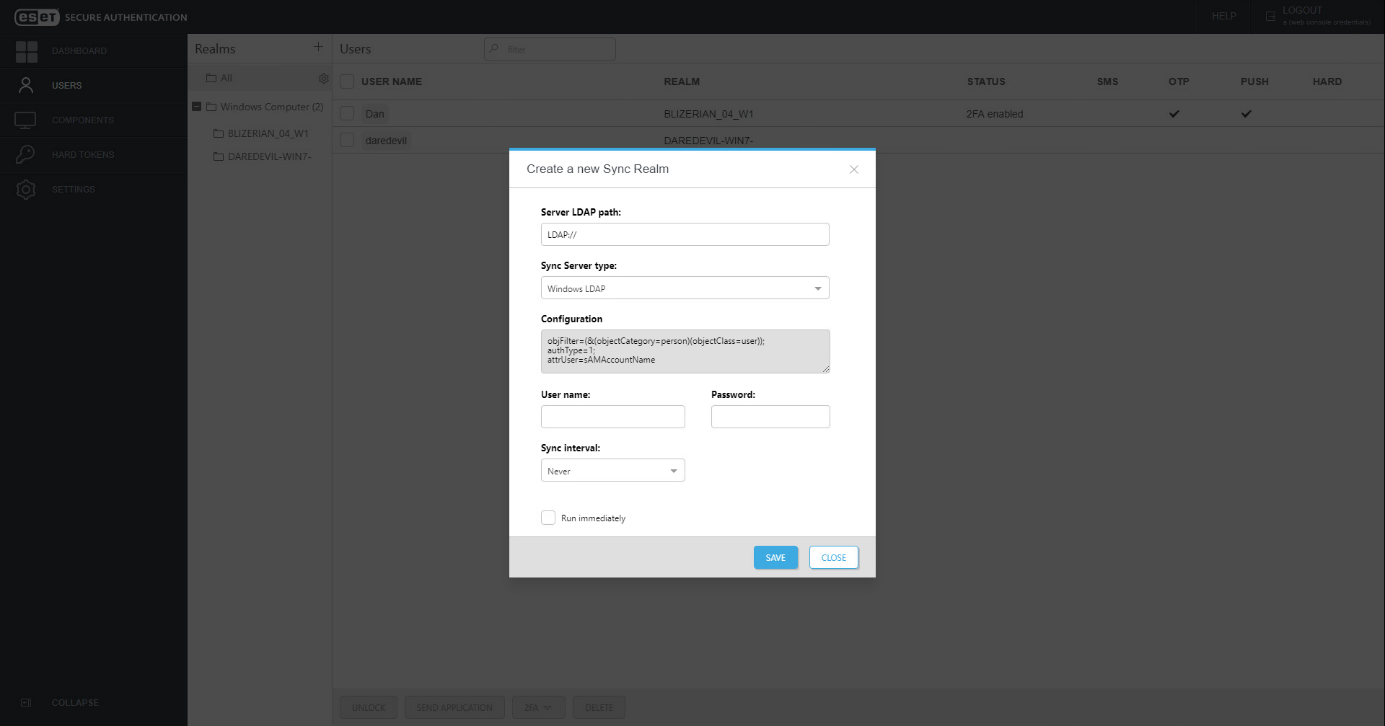Open the Sync interval dropdown
Screen dimensions: 1385x726
(613, 470)
